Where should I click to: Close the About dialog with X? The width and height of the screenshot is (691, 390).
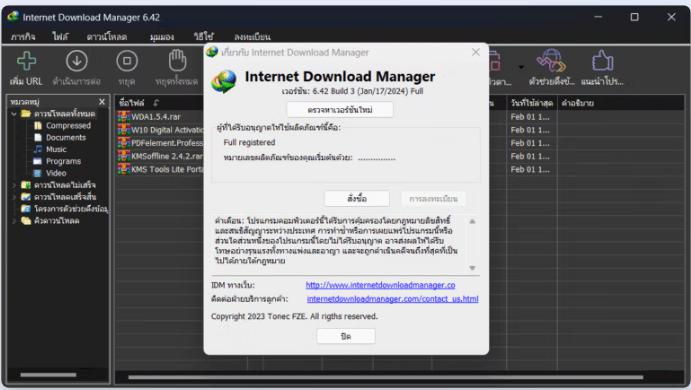pos(476,52)
